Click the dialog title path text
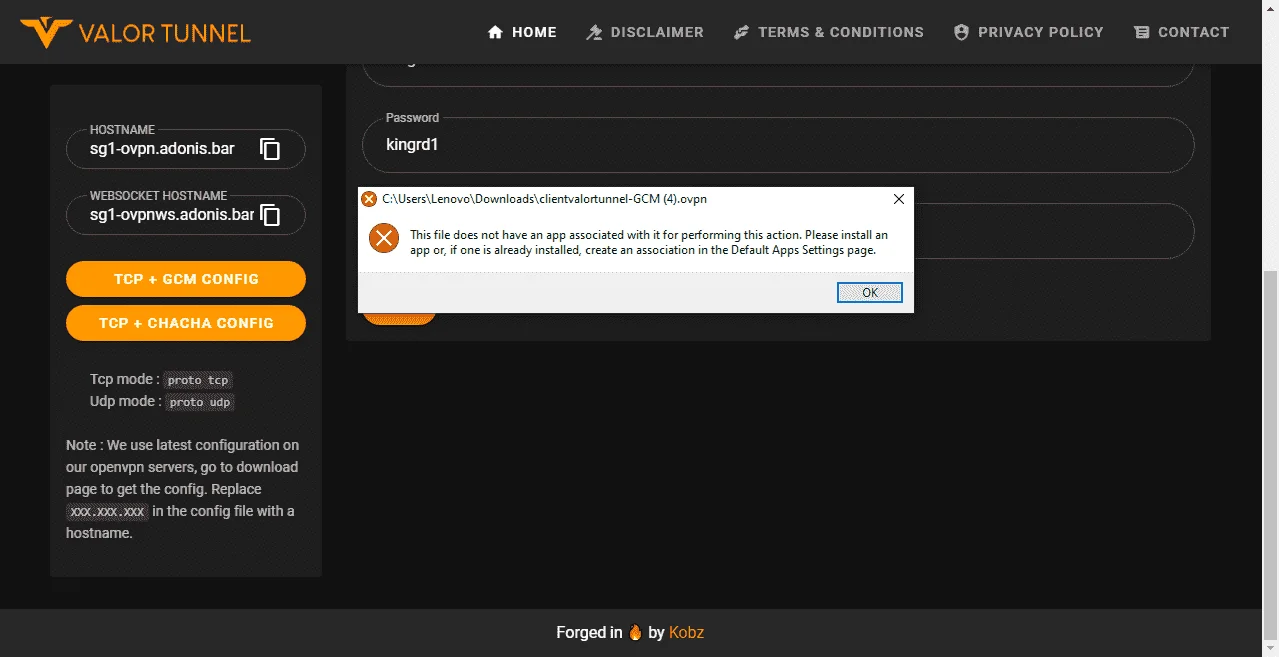This screenshot has height=657, width=1279. coord(544,199)
